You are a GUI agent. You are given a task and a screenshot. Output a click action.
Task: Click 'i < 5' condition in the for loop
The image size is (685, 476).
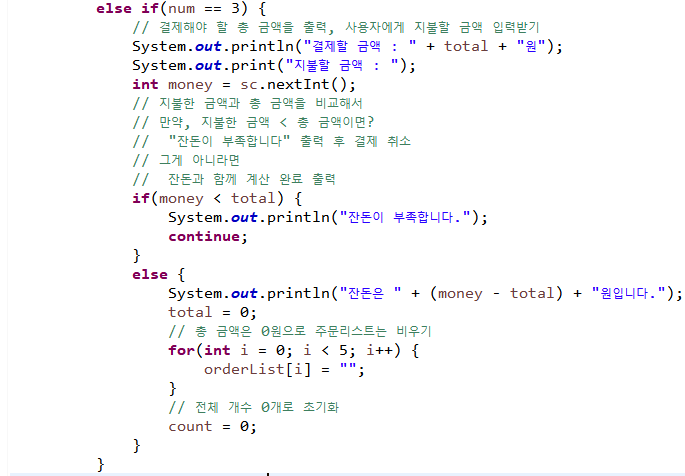pos(325,350)
